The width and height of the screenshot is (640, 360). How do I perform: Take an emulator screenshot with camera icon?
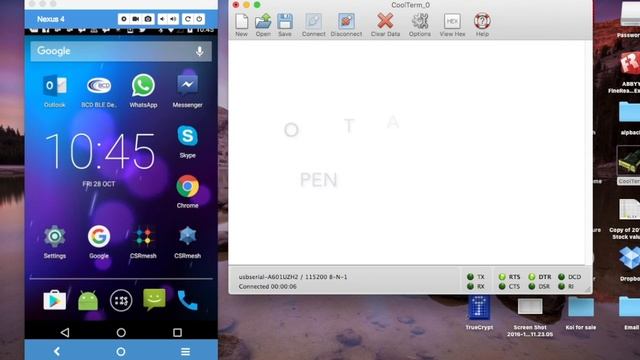[x=148, y=19]
